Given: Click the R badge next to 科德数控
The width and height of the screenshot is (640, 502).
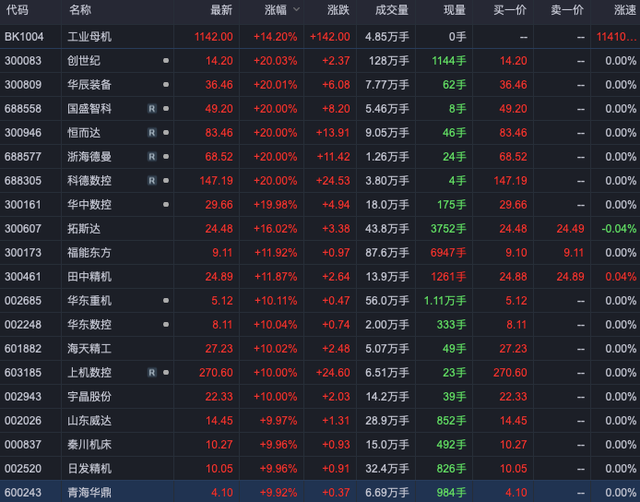Looking at the screenshot, I should pyautogui.click(x=152, y=181).
